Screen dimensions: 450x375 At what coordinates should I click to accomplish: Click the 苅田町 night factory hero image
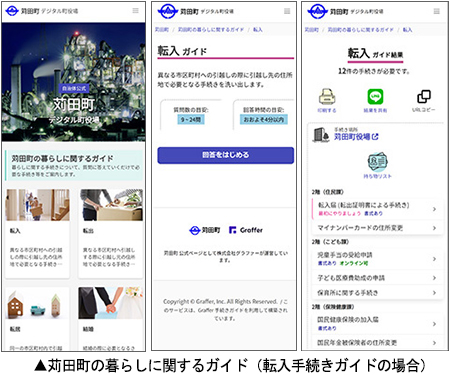tap(74, 82)
